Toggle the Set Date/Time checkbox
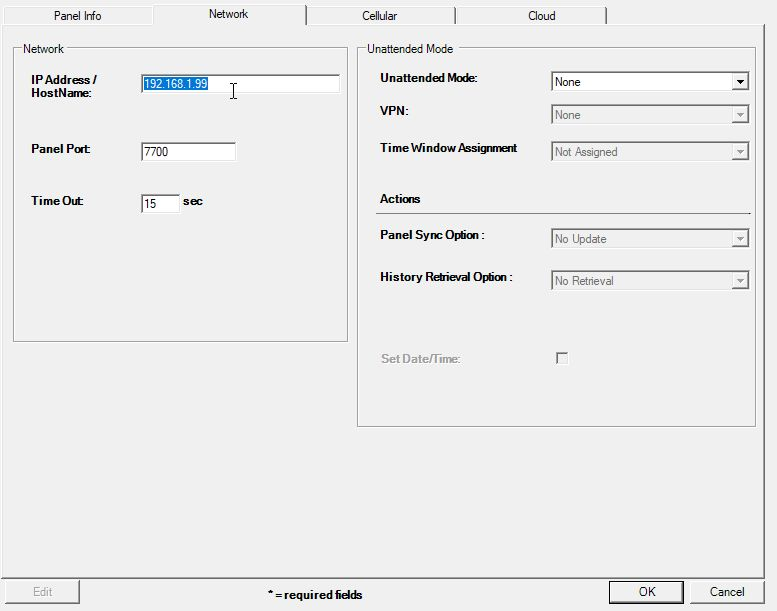Viewport: 777px width, 611px height. (562, 359)
